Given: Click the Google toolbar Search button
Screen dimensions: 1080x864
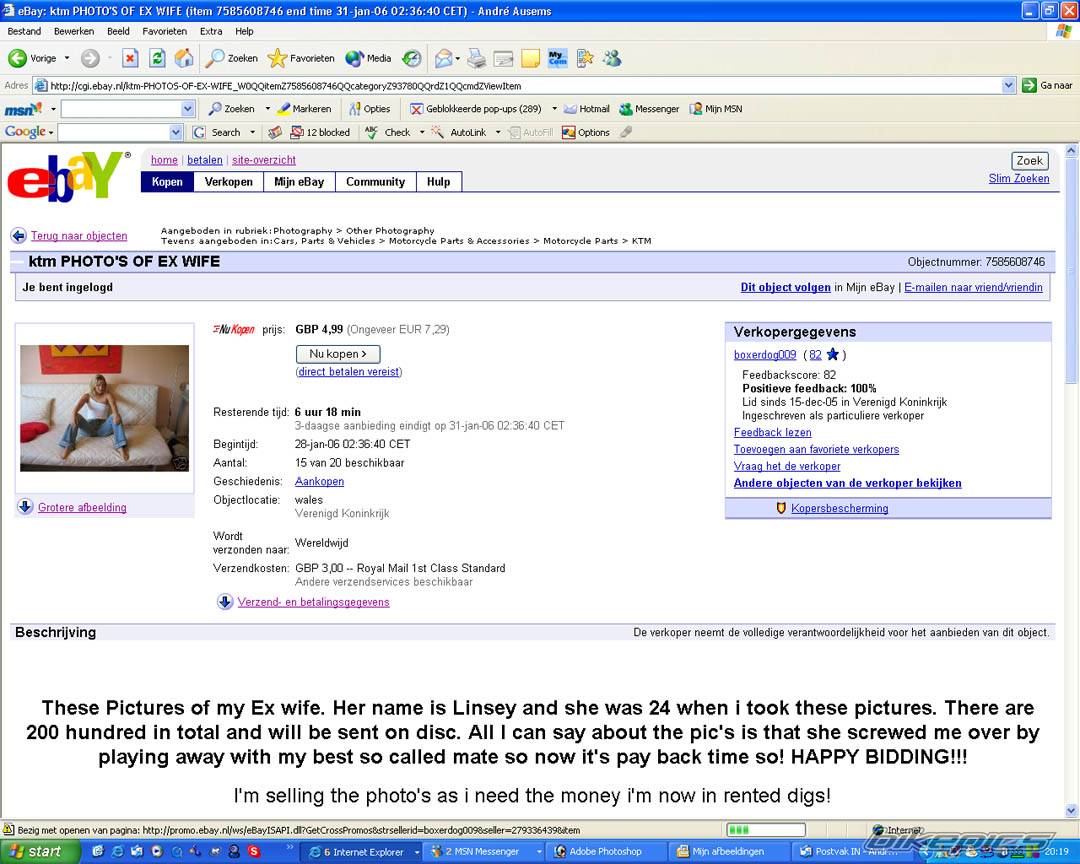Looking at the screenshot, I should coord(218,132).
